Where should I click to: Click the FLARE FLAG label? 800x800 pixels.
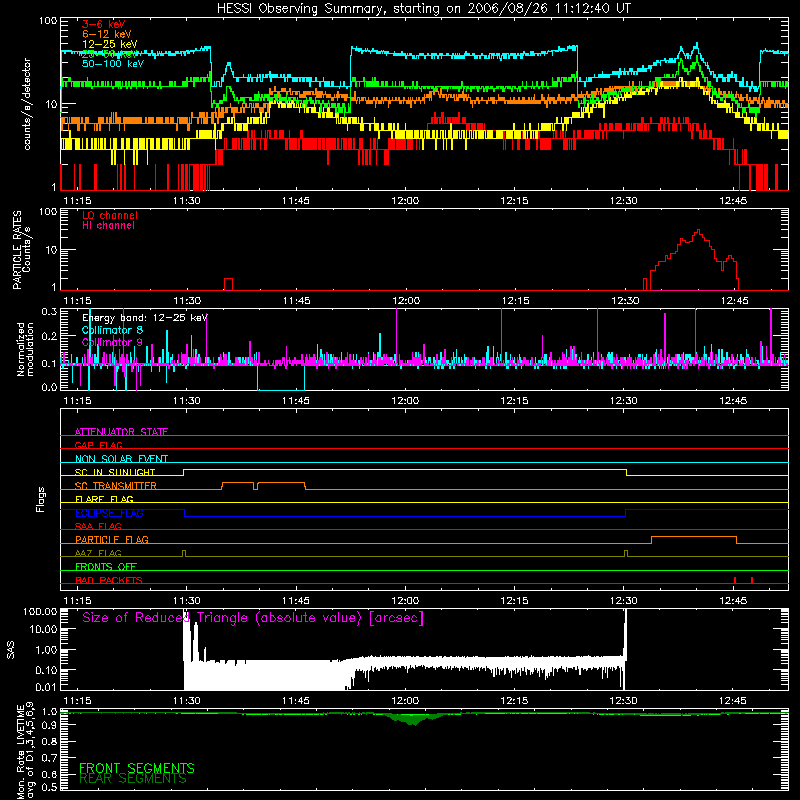[x=104, y=499]
